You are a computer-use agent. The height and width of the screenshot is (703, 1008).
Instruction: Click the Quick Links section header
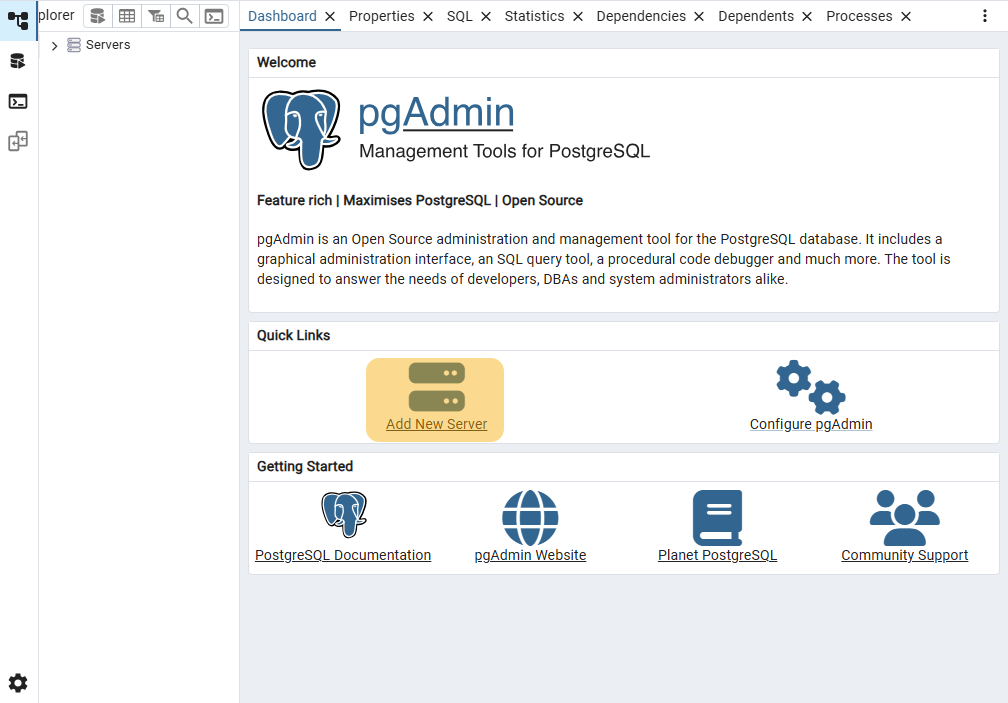point(293,335)
